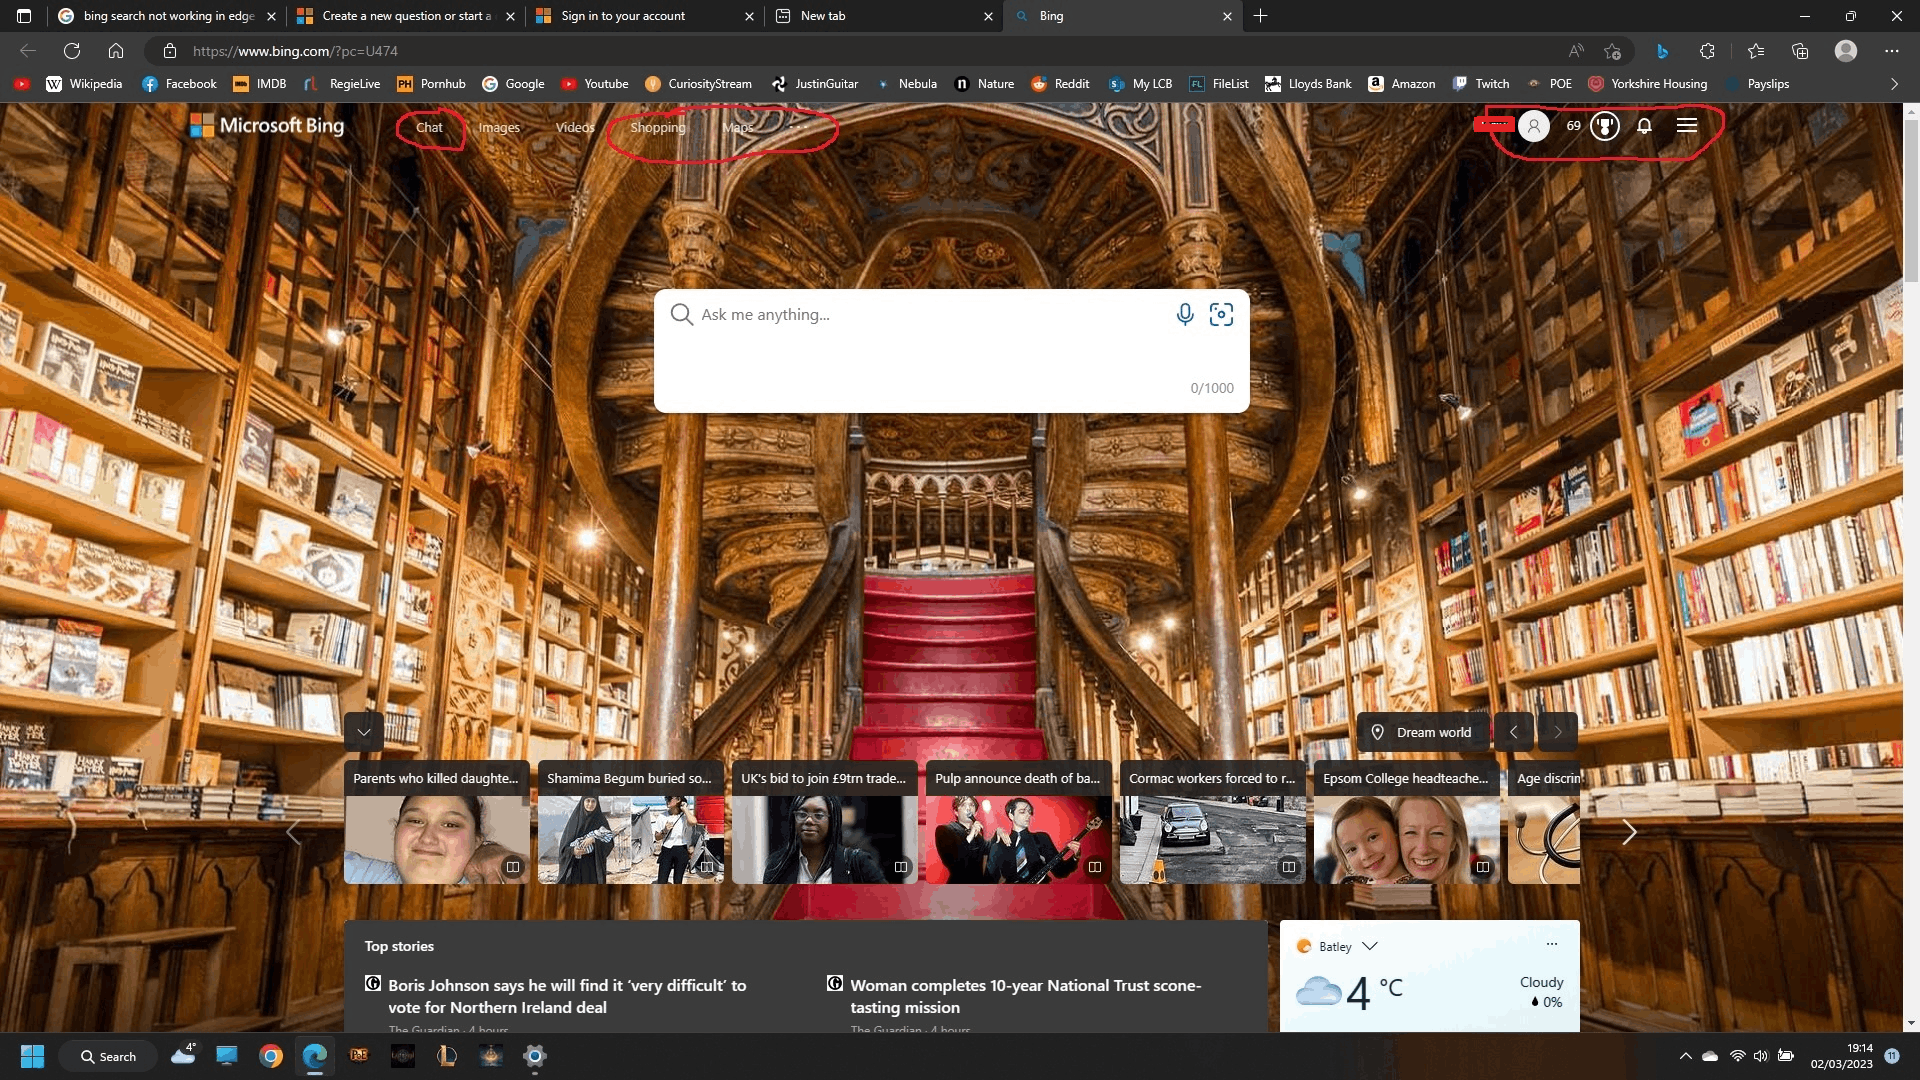
Task: Click the microphone voice search icon
Action: [x=1185, y=315]
